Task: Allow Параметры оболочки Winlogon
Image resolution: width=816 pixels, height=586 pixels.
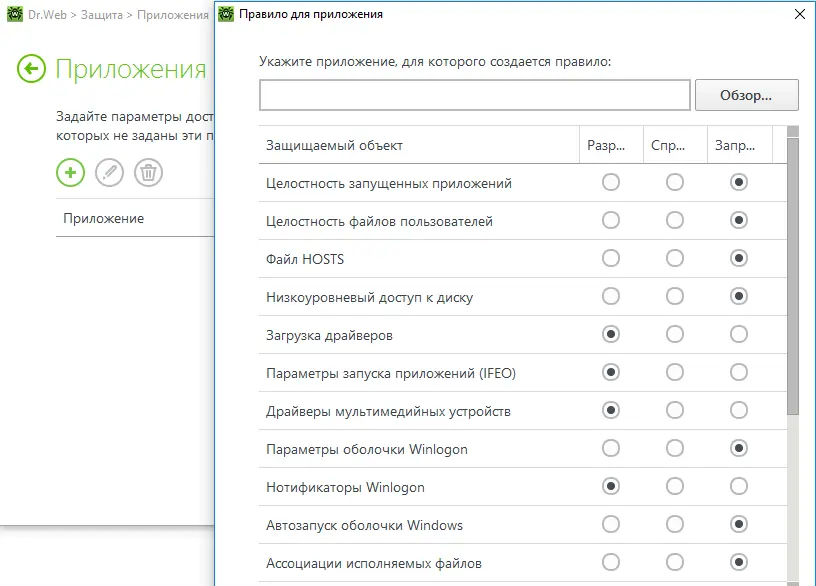Action: pyautogui.click(x=611, y=448)
